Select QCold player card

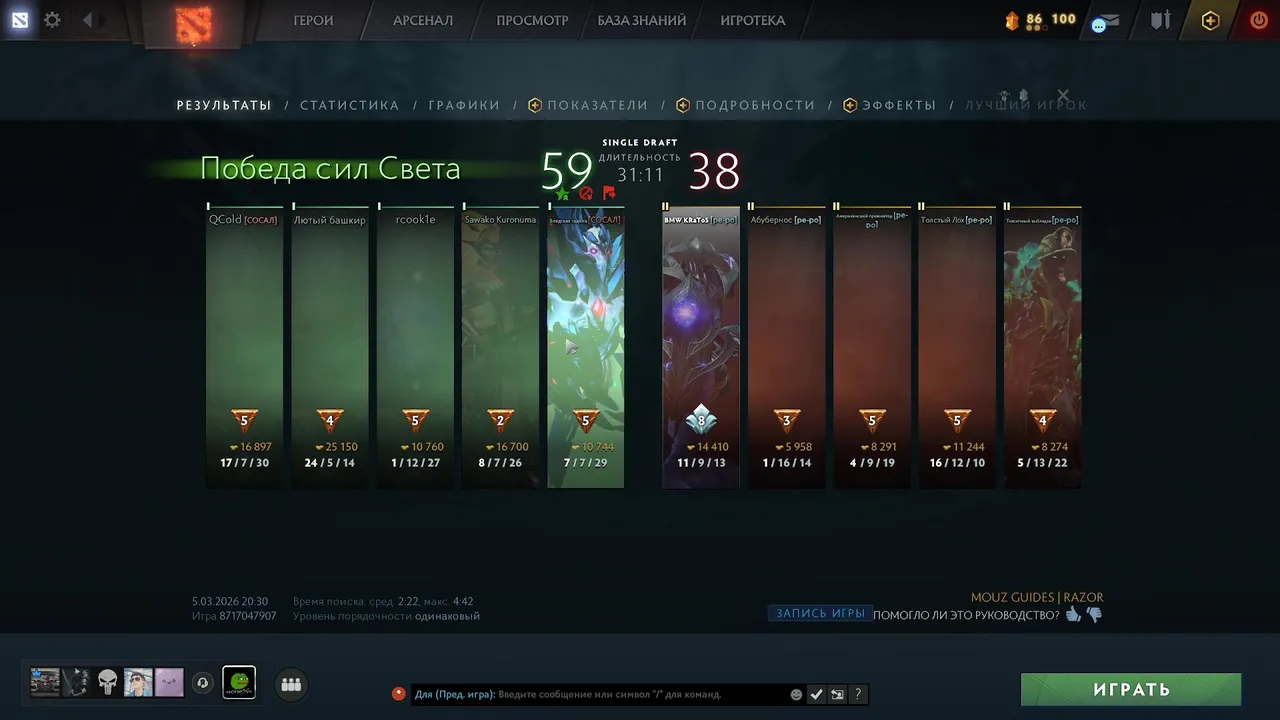coord(245,348)
